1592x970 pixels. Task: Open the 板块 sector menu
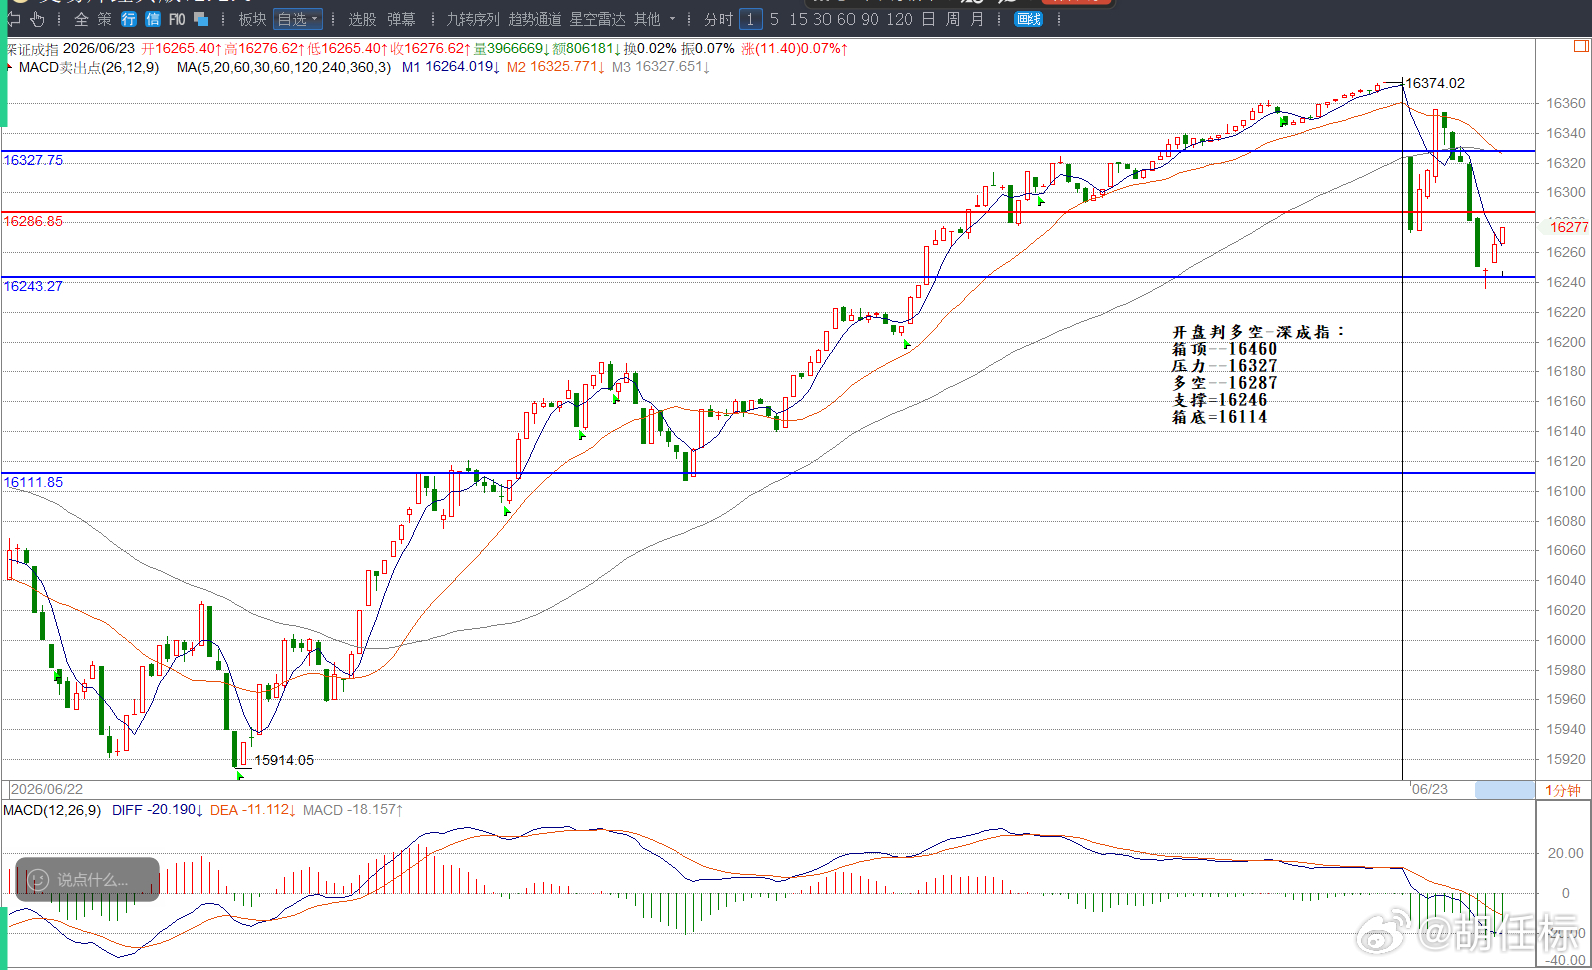(x=252, y=19)
